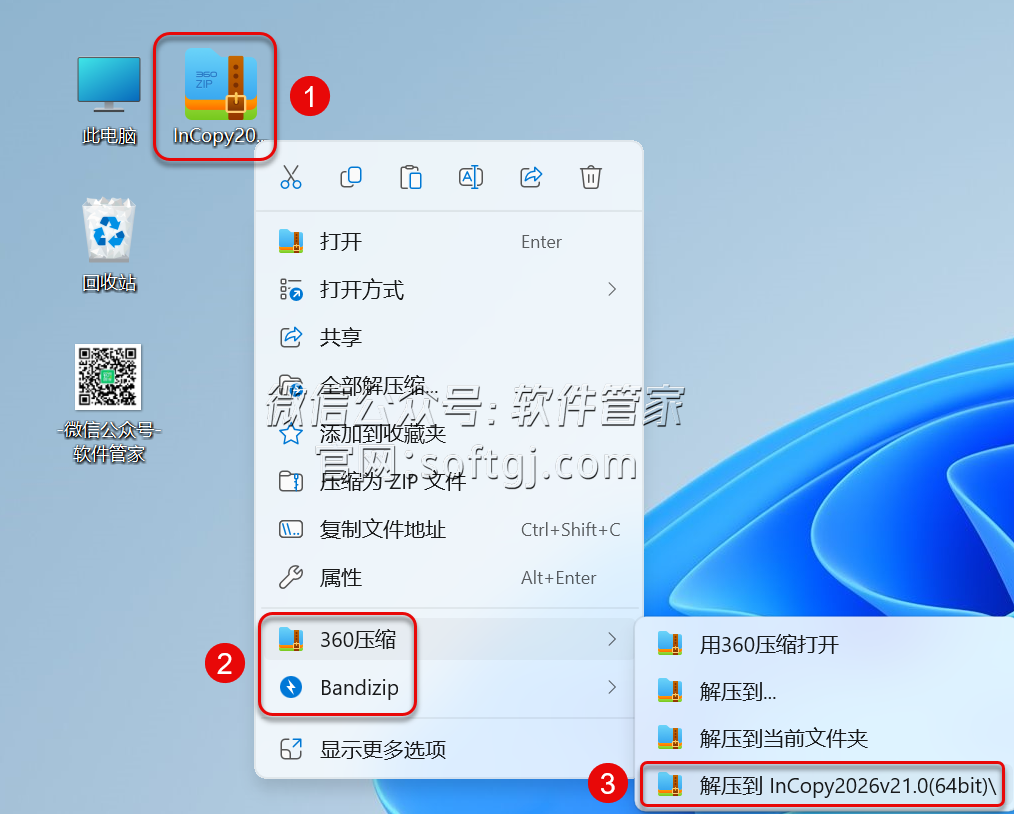Choose 解压到当前文件夹 in submenu
This screenshot has height=814, width=1014.
[x=825, y=738]
